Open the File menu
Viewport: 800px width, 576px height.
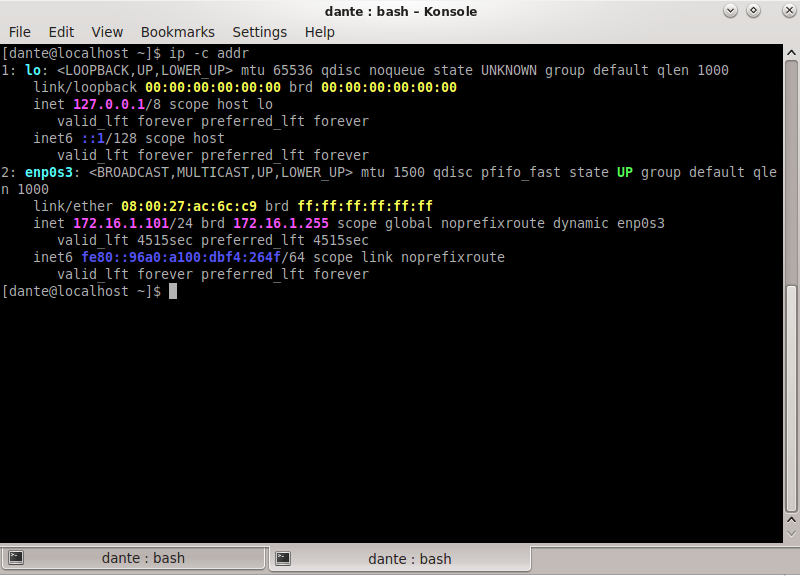pos(20,32)
